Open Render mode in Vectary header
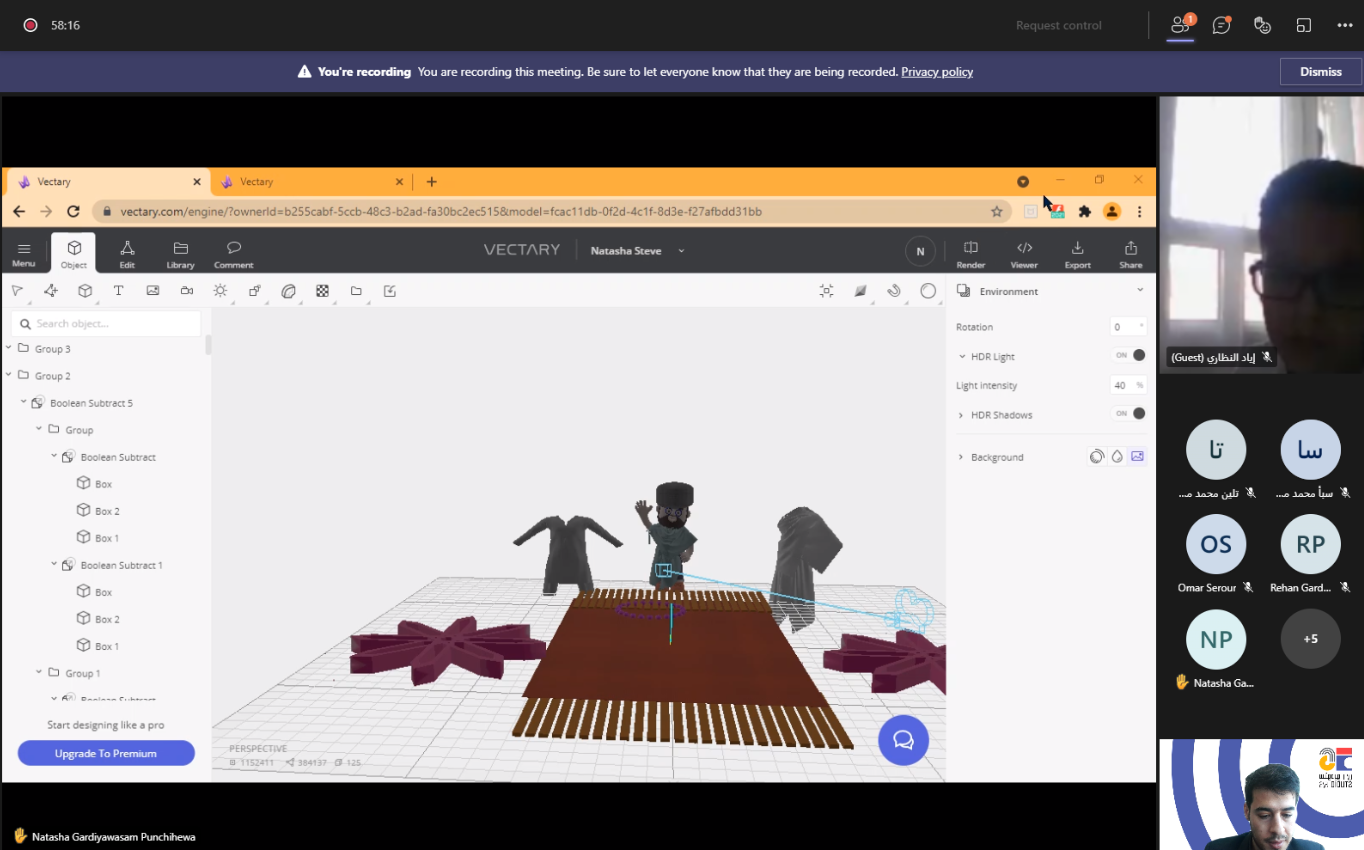 pos(970,254)
